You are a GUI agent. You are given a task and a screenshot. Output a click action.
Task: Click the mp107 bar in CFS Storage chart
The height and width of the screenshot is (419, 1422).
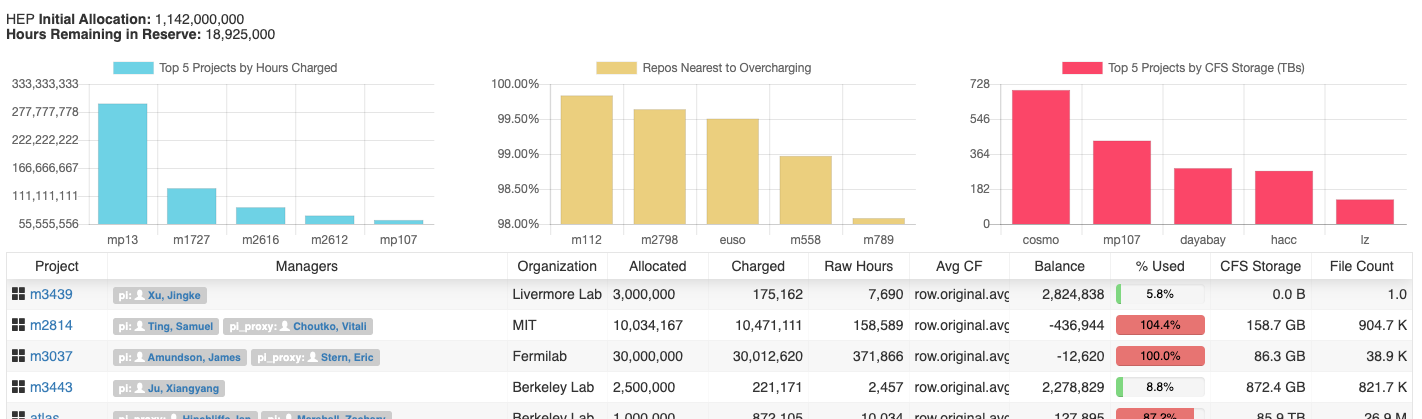coord(1122,182)
